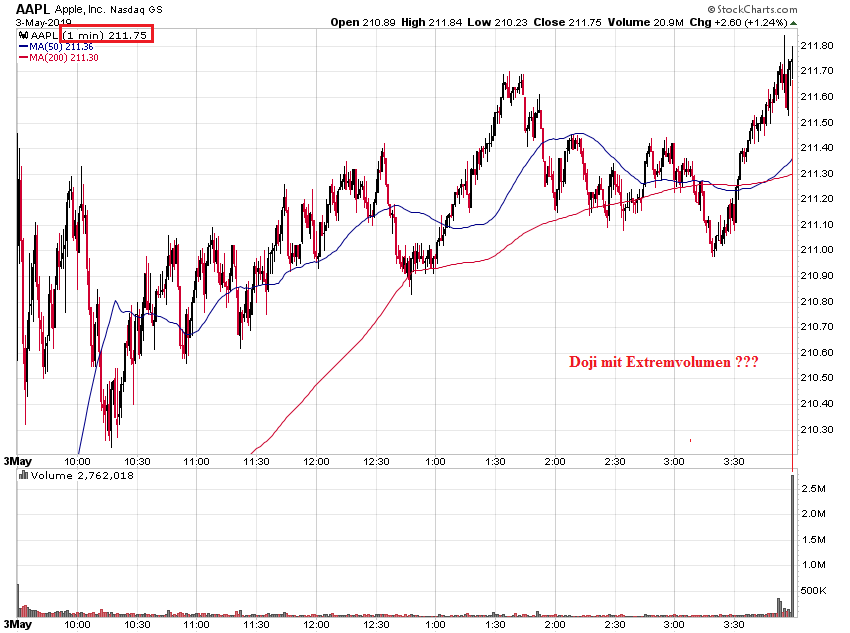Click the 2.5M volume axis label
The height and width of the screenshot is (633, 850).
pyautogui.click(x=813, y=489)
